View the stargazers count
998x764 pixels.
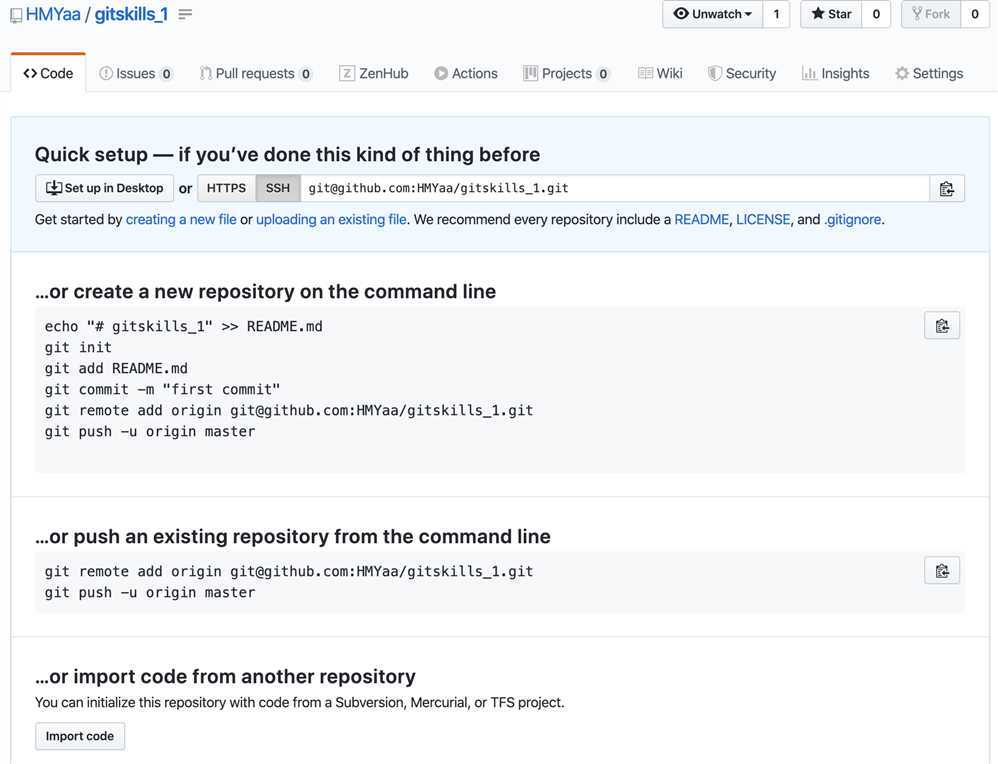pyautogui.click(x=876, y=14)
